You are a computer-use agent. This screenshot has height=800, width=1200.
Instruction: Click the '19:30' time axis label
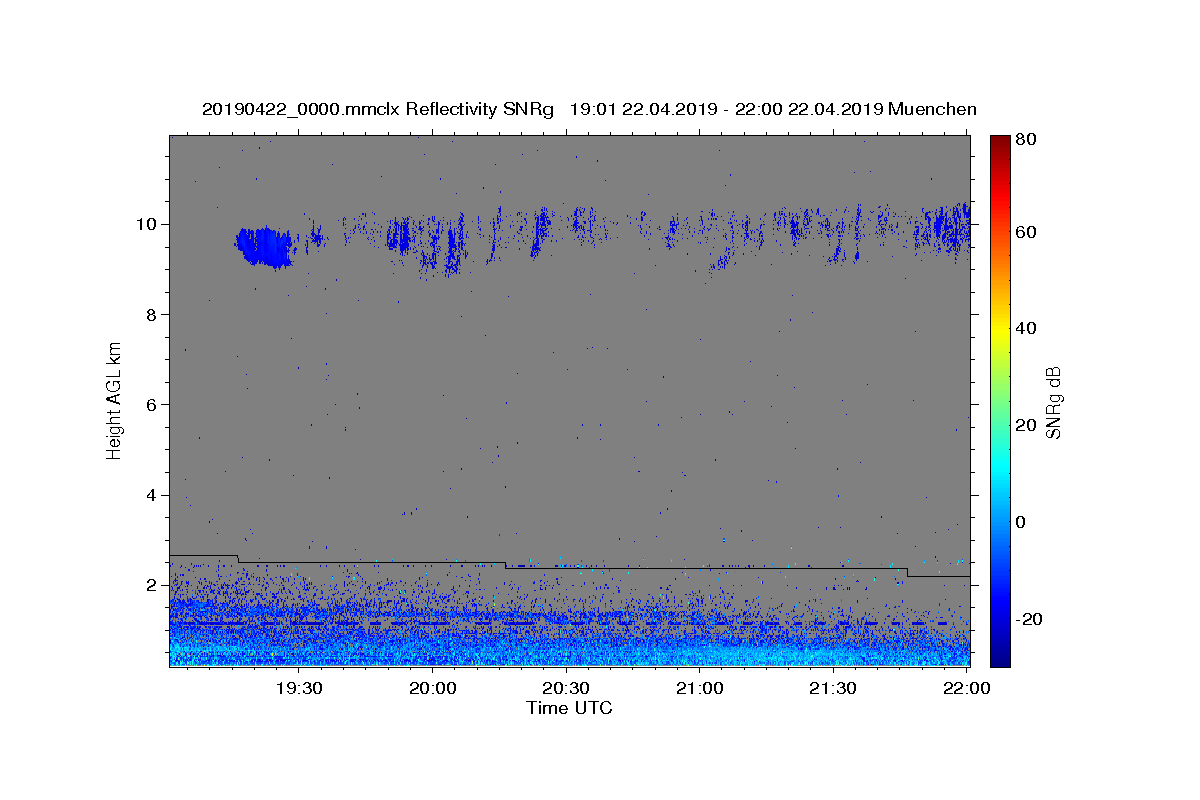[300, 689]
